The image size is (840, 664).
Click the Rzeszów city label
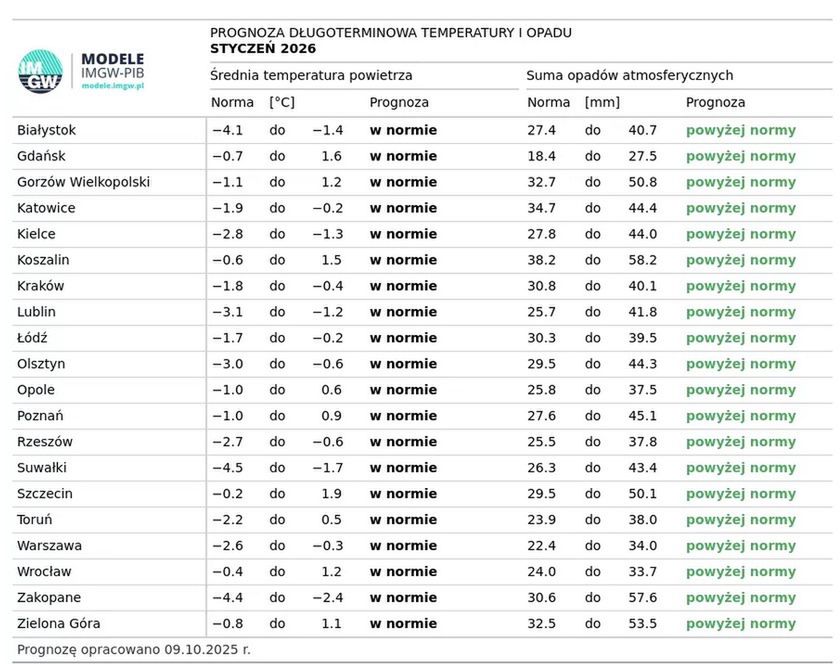45,442
